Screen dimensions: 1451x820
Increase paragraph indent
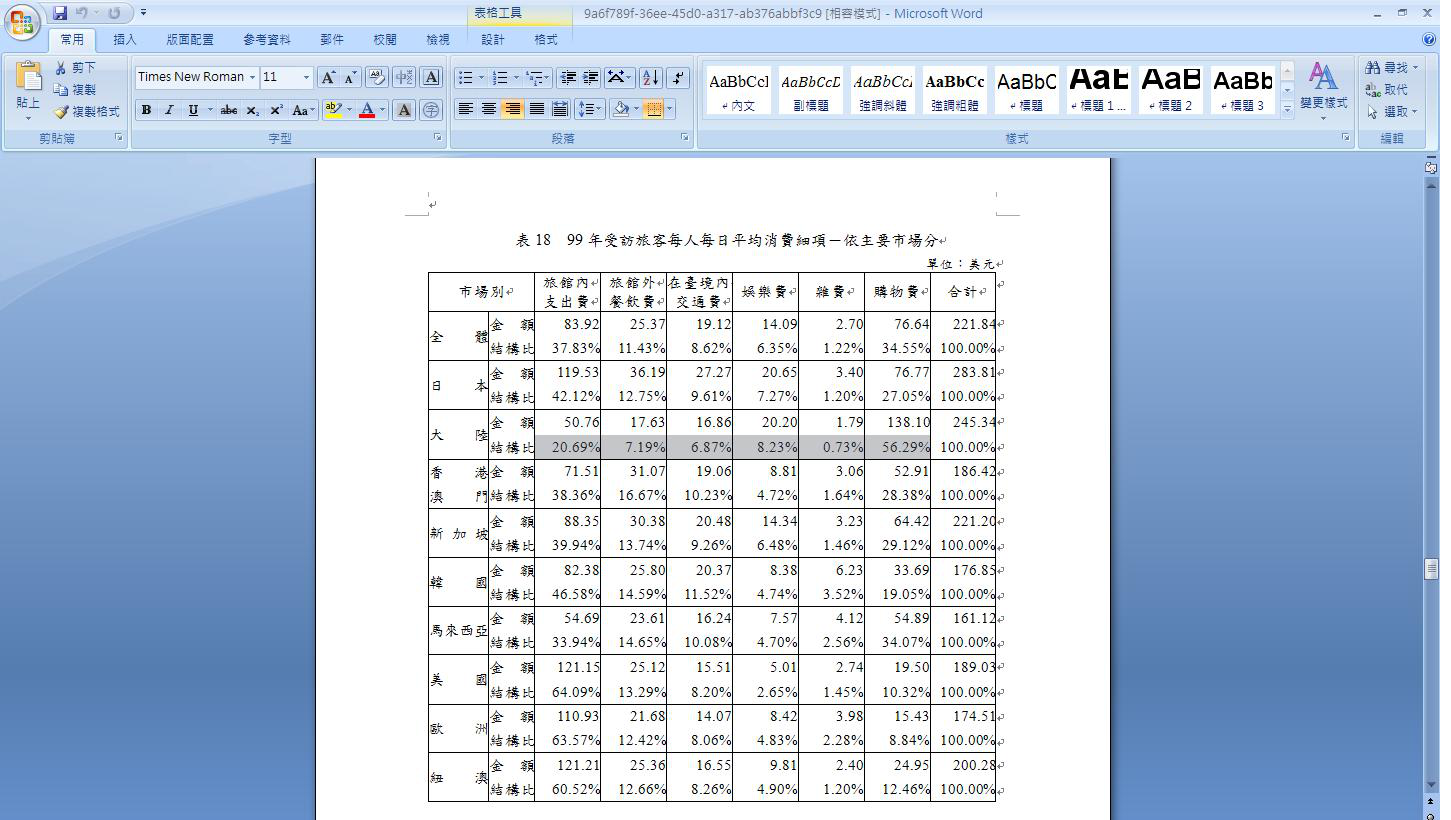pos(591,77)
